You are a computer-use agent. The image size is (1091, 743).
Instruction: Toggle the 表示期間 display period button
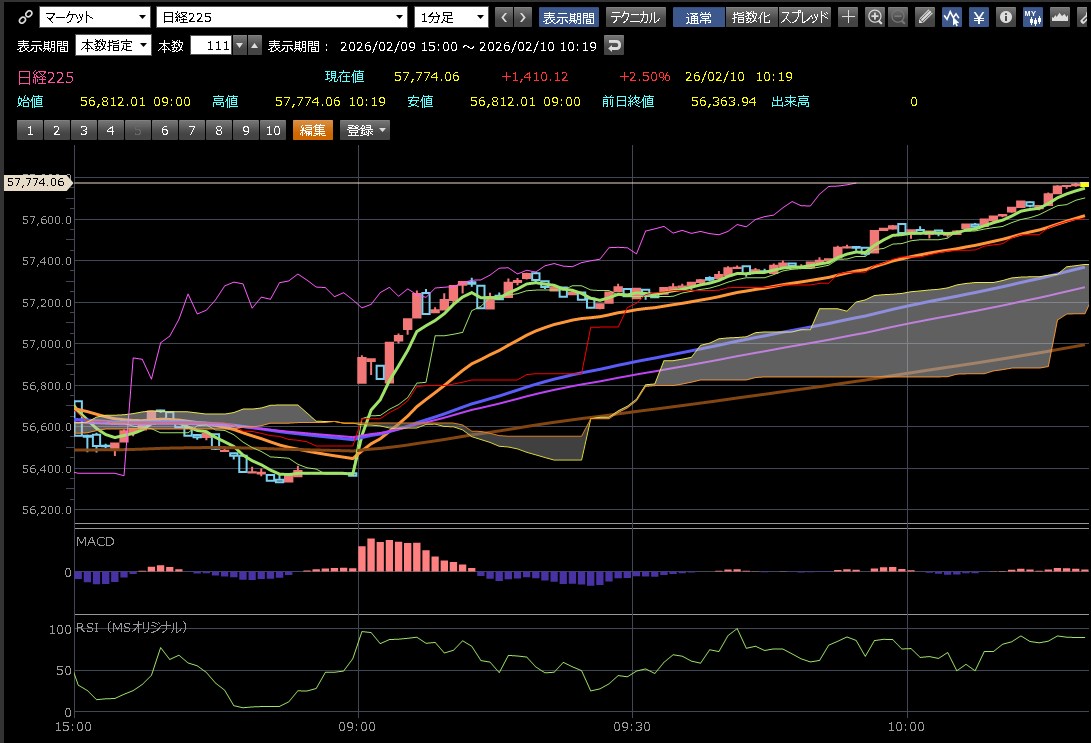(x=568, y=17)
